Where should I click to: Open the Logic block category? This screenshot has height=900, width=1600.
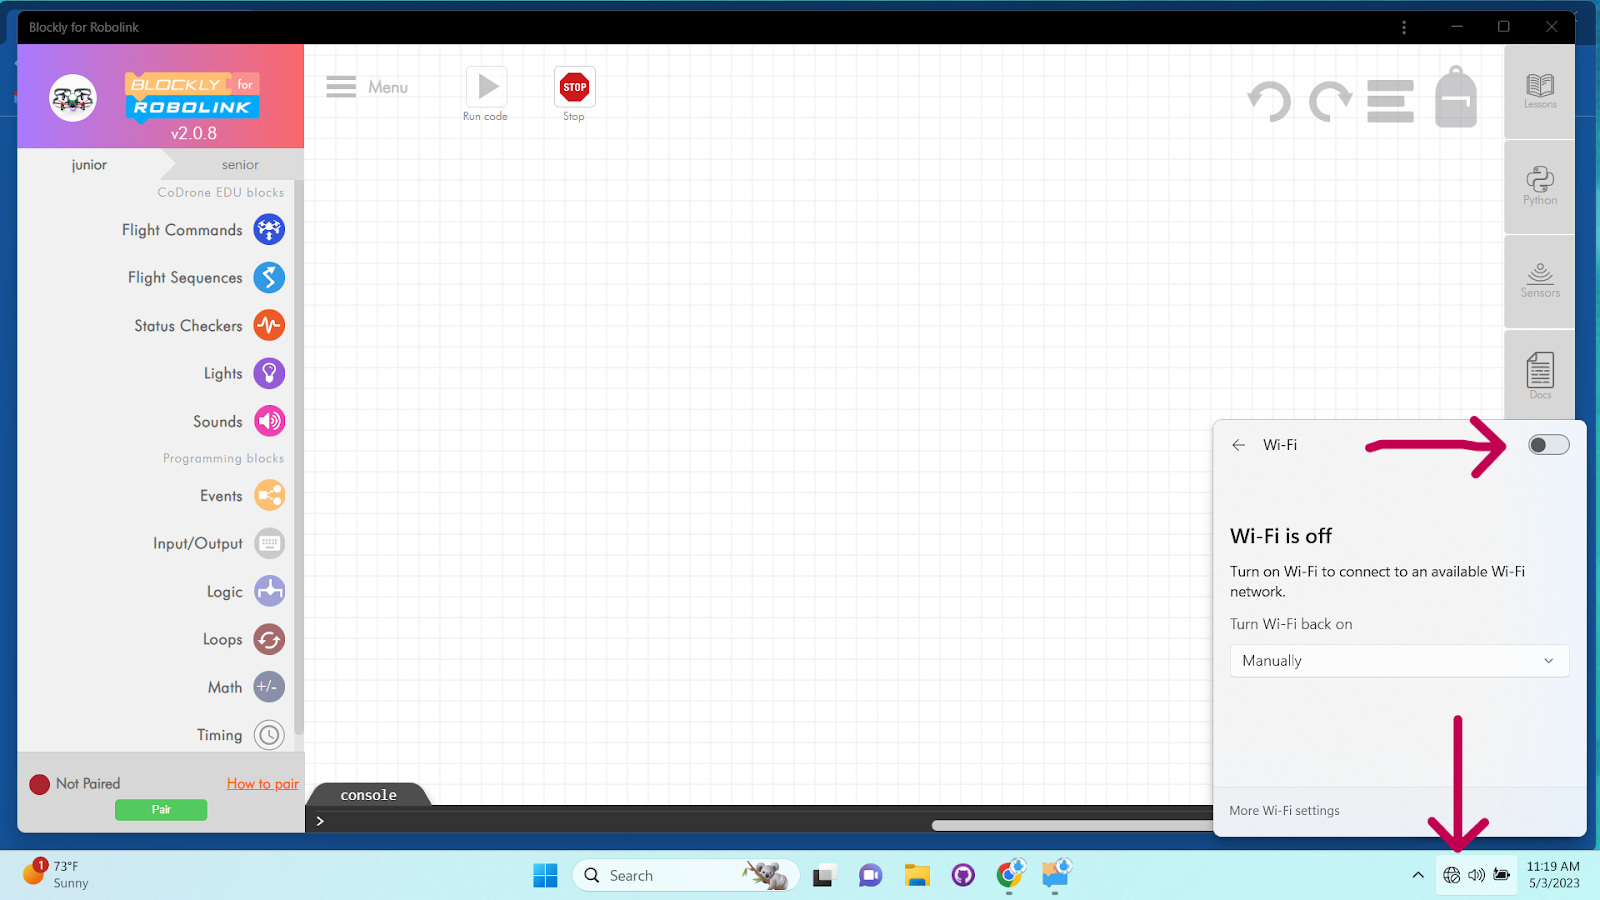[x=245, y=592]
